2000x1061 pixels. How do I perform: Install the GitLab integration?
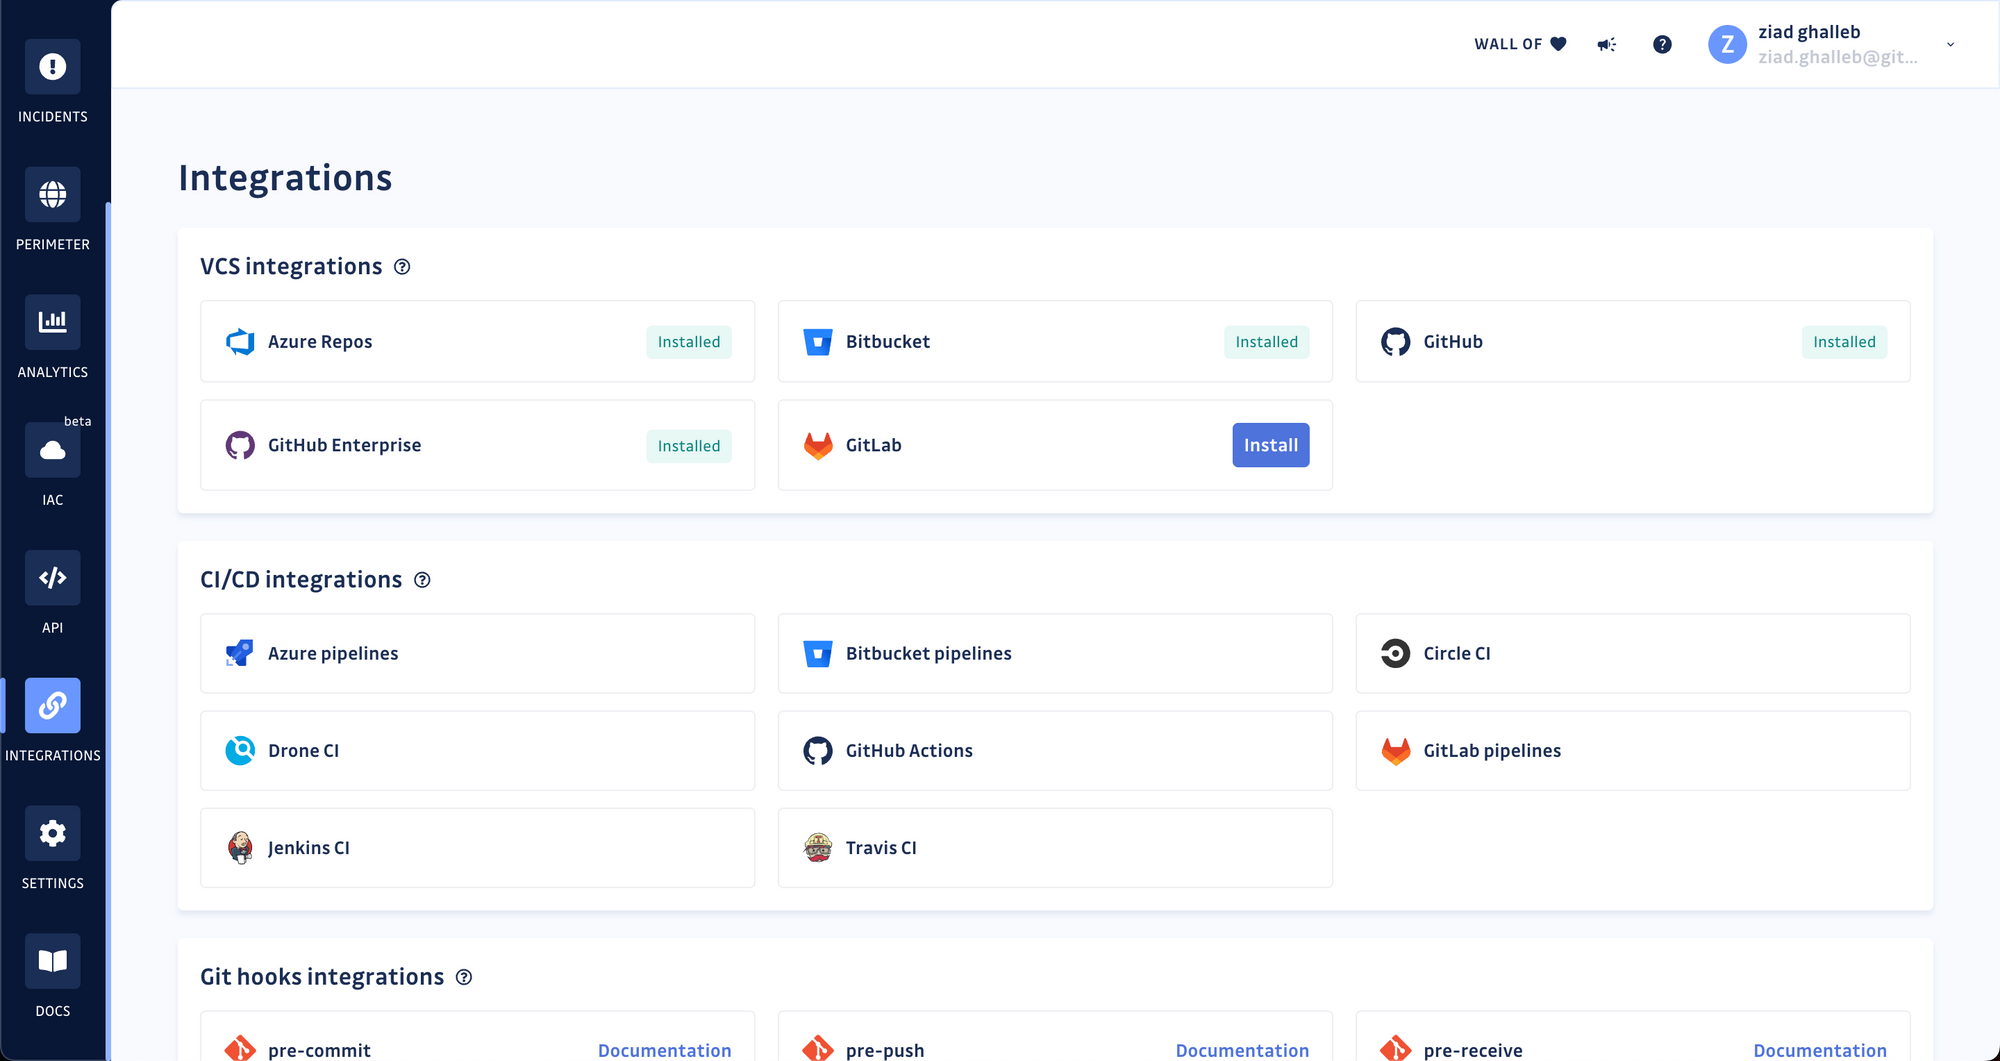[1270, 445]
